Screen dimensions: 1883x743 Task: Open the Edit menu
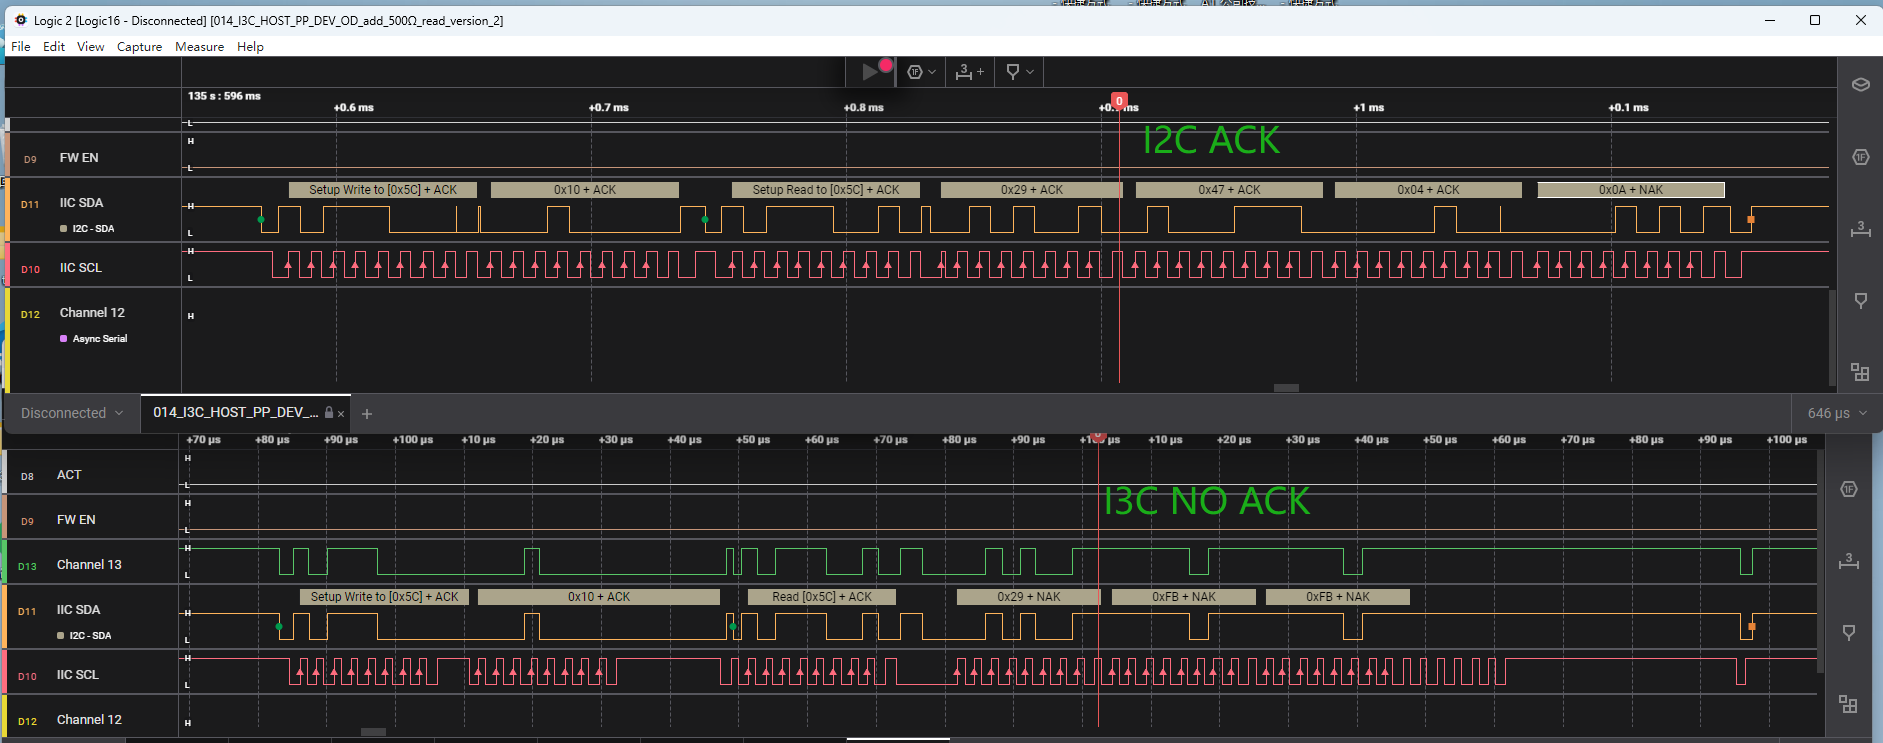point(54,47)
